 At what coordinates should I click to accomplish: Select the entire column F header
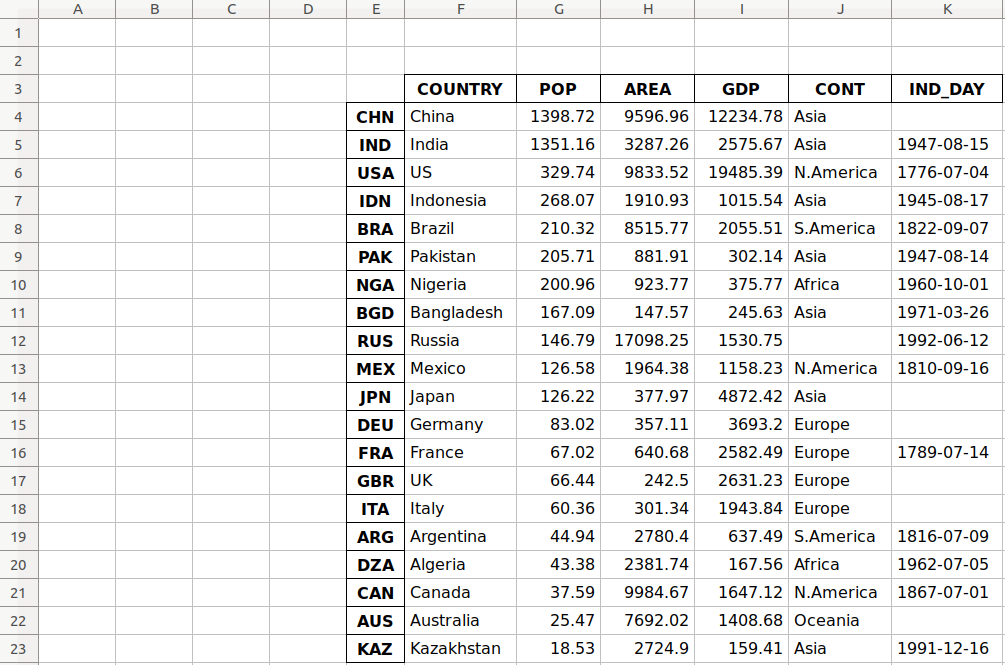(460, 9)
